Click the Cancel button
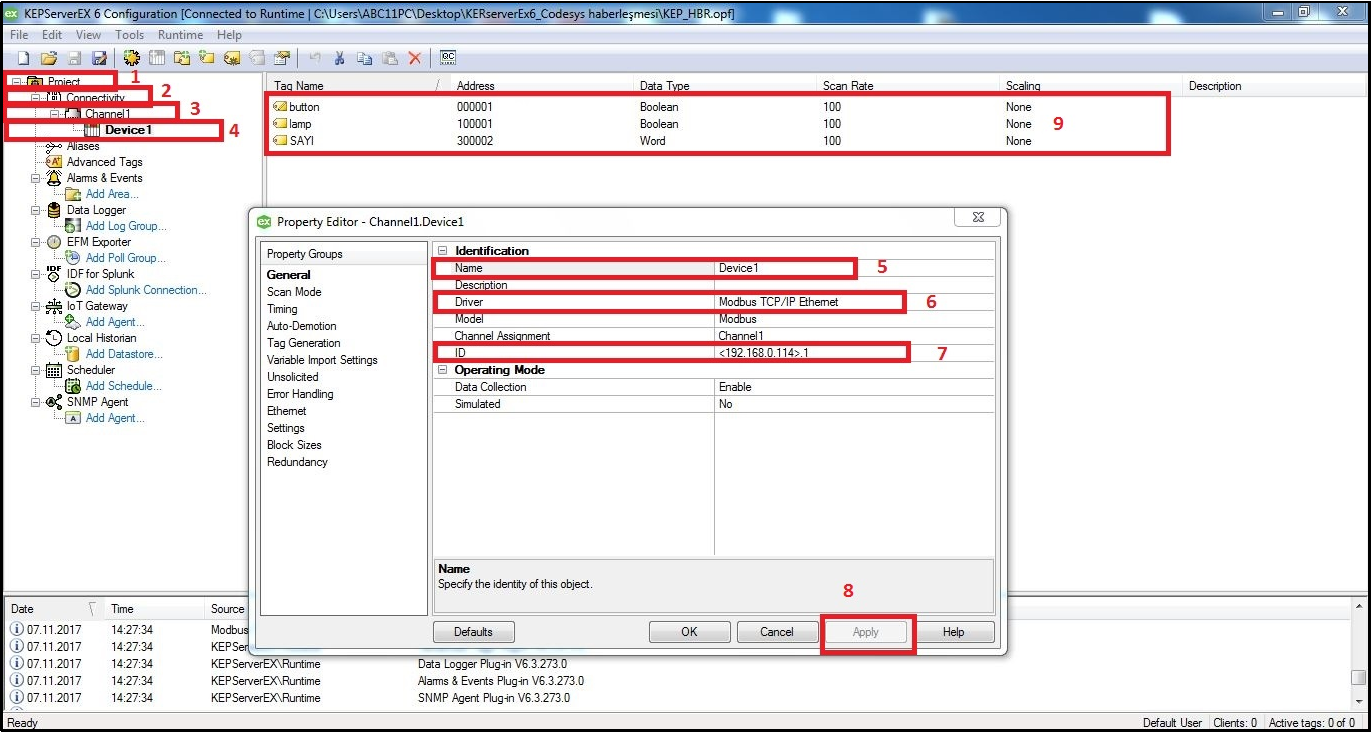 (777, 632)
